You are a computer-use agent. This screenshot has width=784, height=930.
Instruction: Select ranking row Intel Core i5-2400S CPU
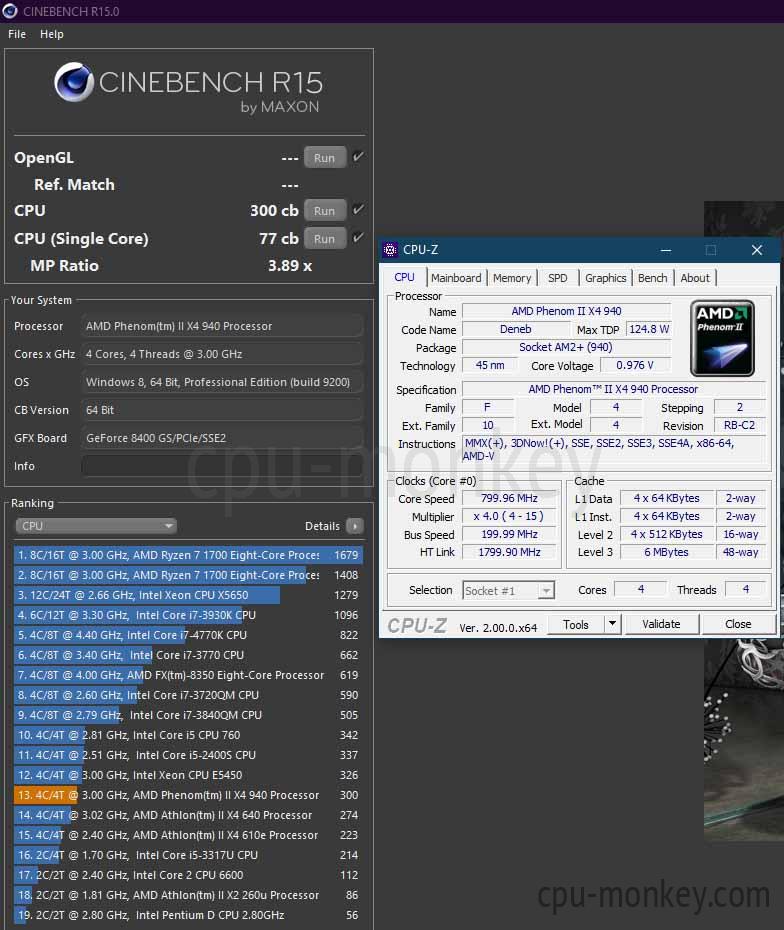click(188, 755)
